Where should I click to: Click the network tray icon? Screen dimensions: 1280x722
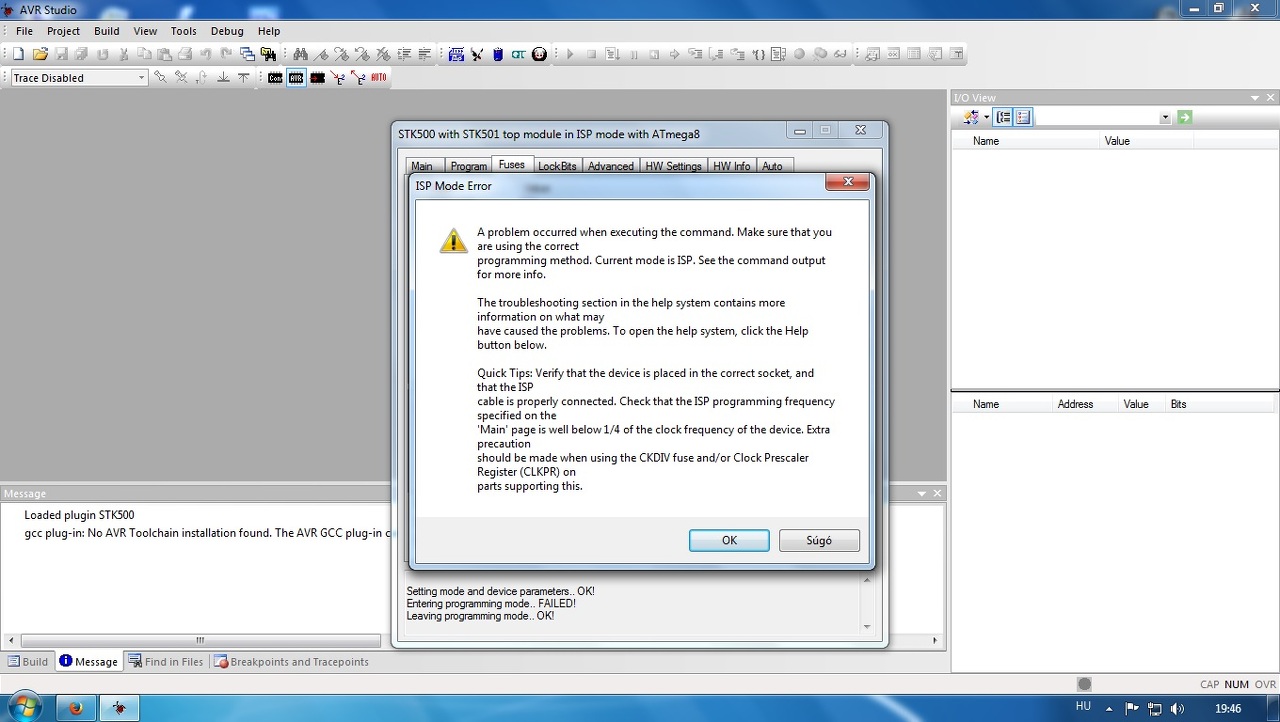click(x=1154, y=709)
